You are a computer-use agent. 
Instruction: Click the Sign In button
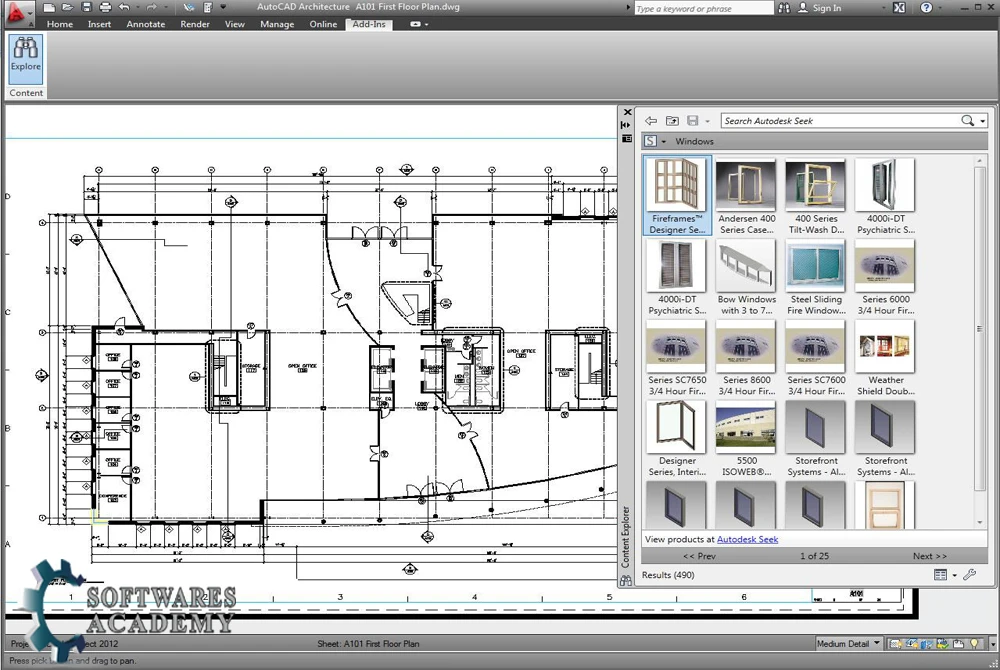point(820,8)
